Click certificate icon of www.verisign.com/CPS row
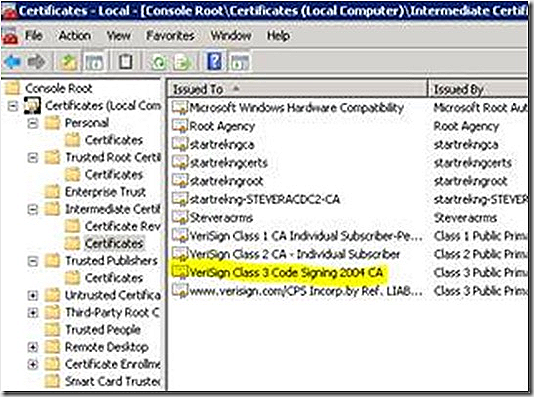 click(180, 290)
